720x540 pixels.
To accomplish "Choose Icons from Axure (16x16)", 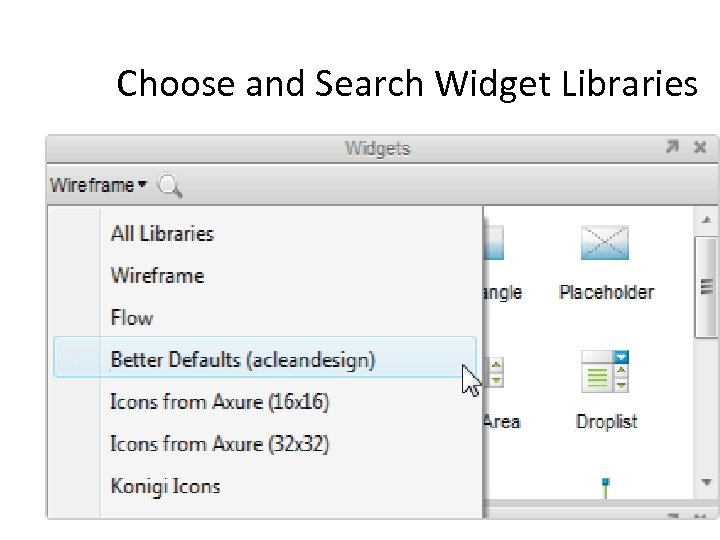I will click(219, 402).
